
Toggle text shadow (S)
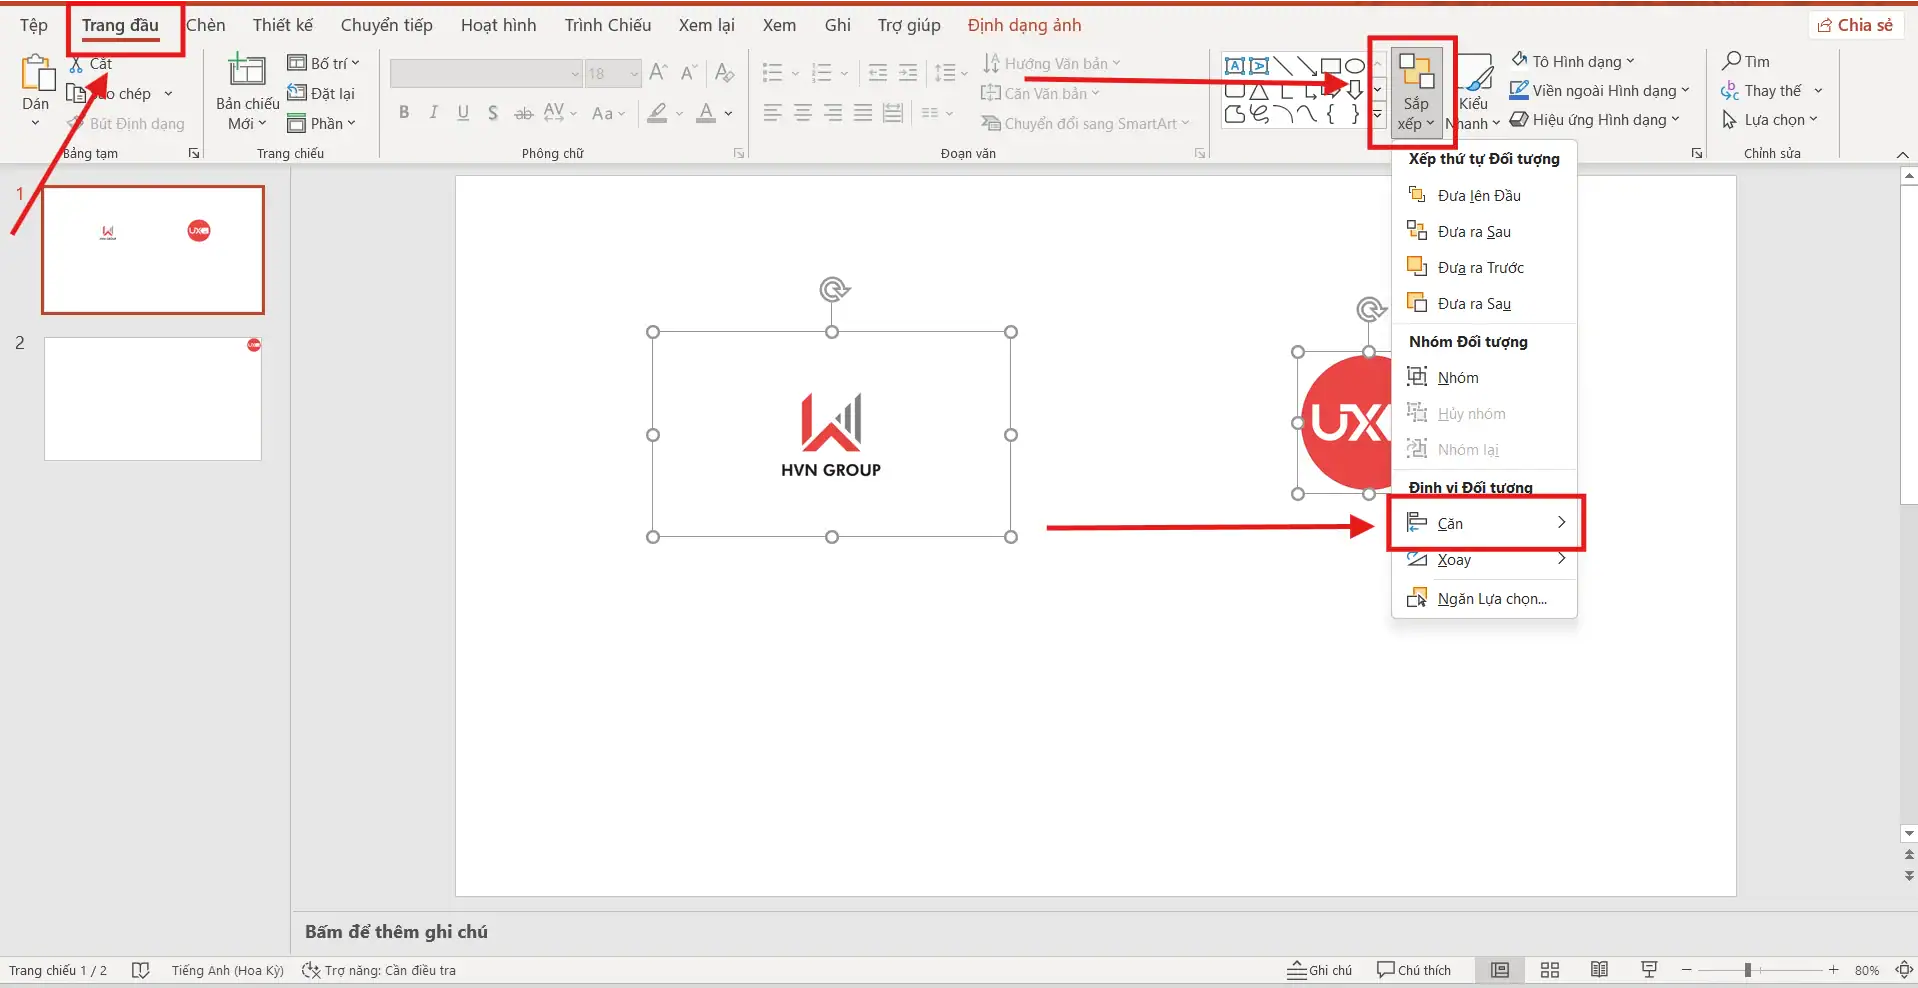(493, 113)
